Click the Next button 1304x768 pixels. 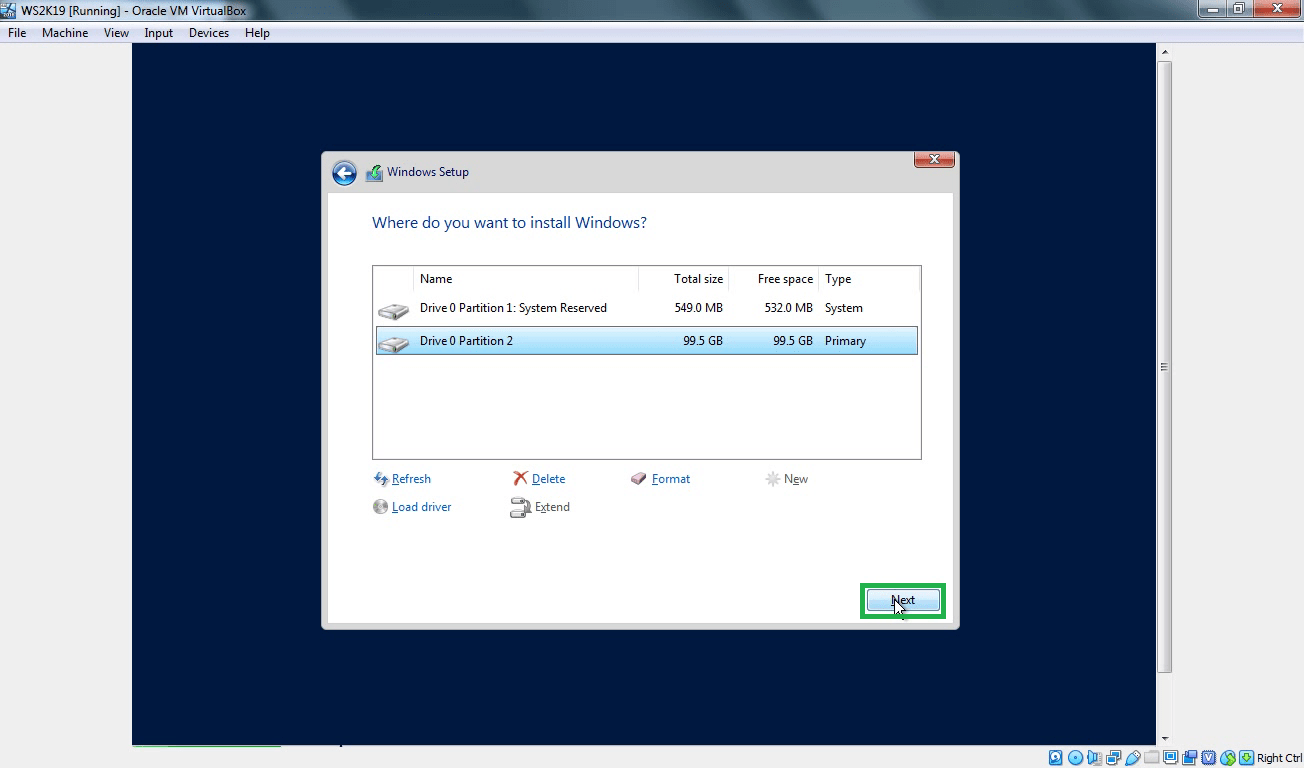coord(903,600)
